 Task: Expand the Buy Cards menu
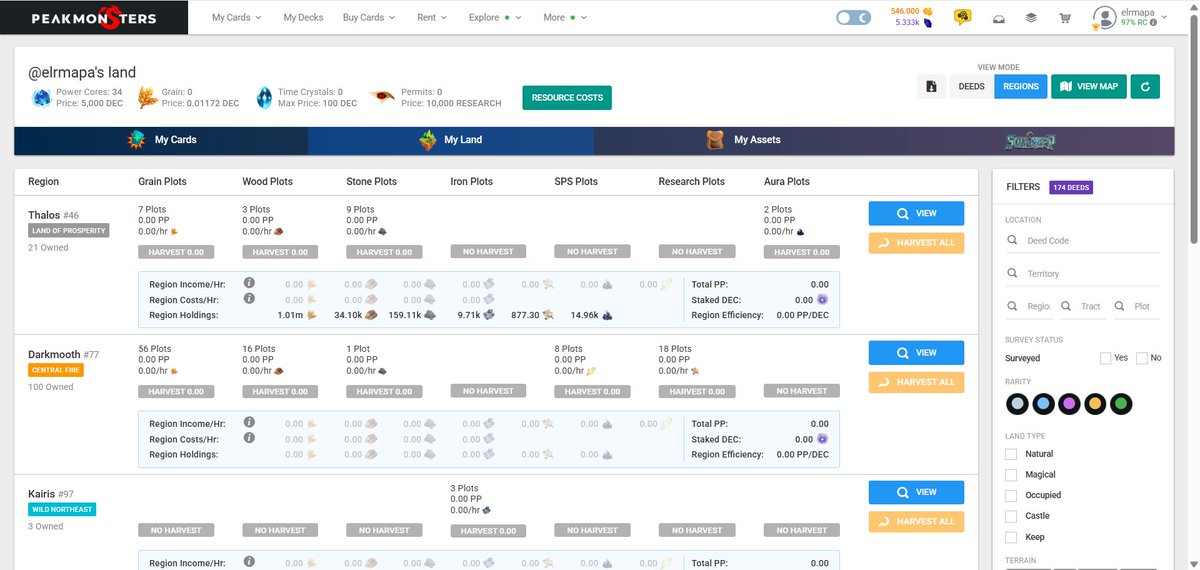pos(369,17)
